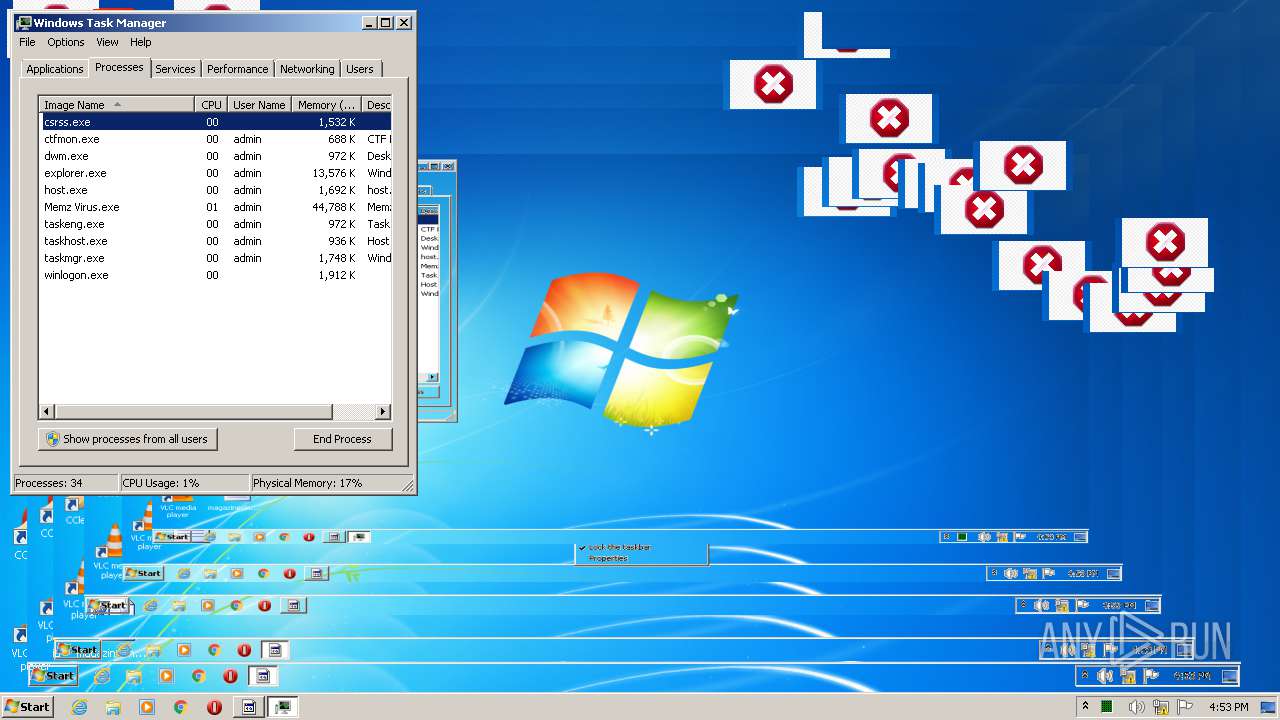This screenshot has width=1280, height=720.
Task: Launch Opera browser from the taskbar
Action: click(214, 706)
